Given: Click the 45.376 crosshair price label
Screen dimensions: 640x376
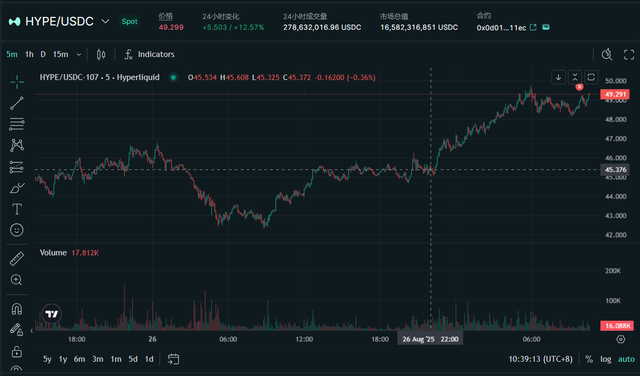Looking at the screenshot, I should [x=615, y=170].
